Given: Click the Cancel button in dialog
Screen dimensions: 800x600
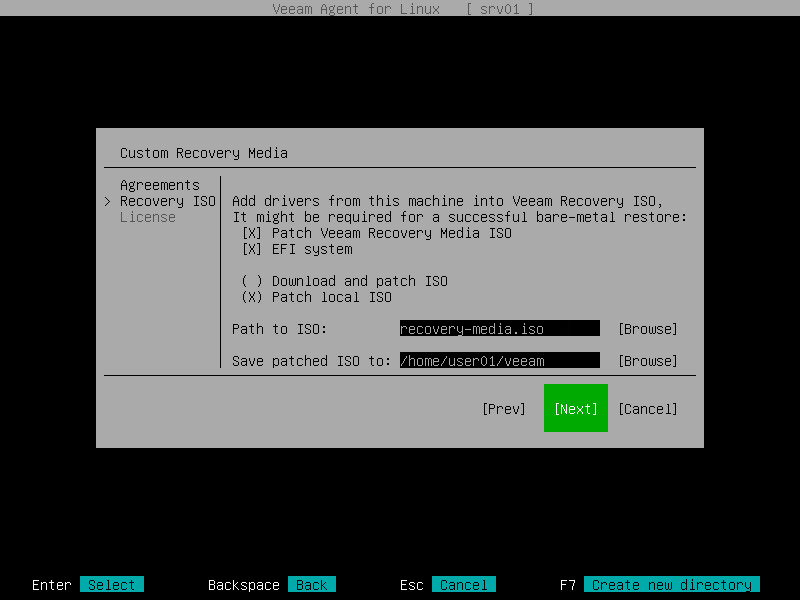Looking at the screenshot, I should click(647, 409).
